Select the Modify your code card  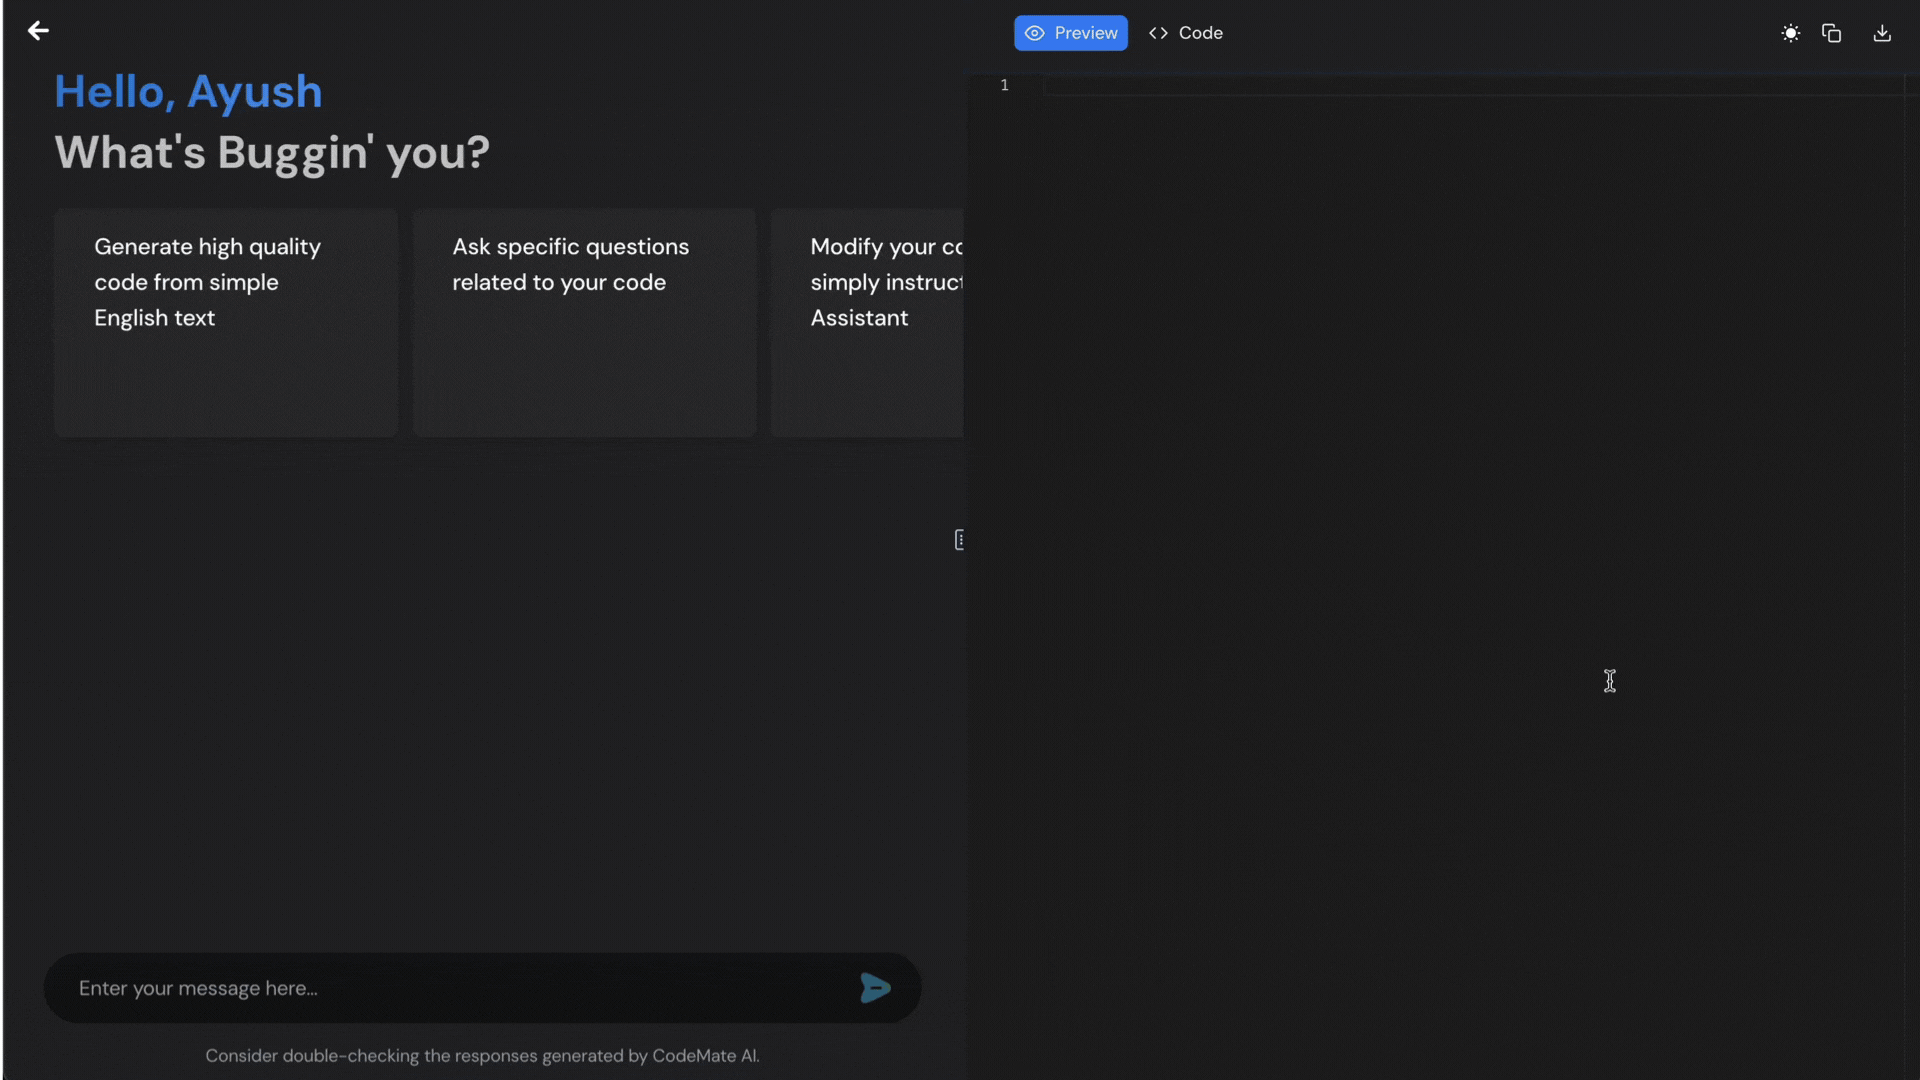(867, 322)
